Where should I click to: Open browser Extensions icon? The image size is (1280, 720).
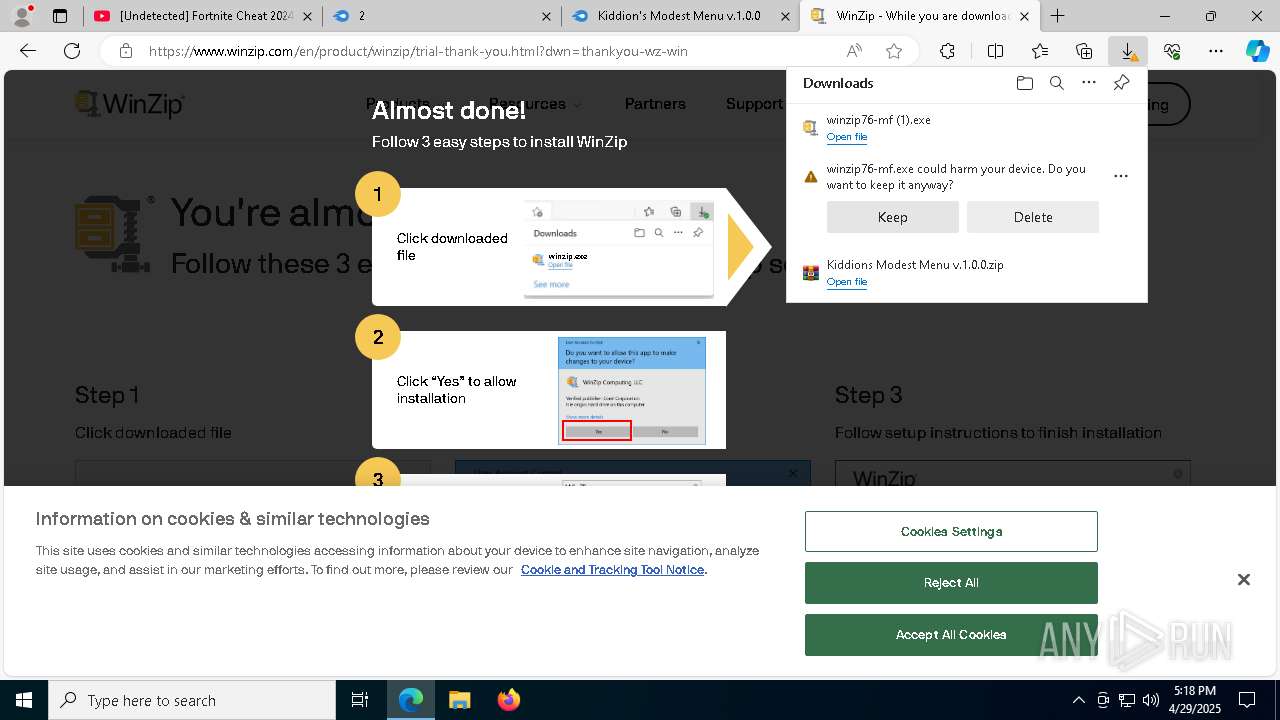click(x=947, y=51)
